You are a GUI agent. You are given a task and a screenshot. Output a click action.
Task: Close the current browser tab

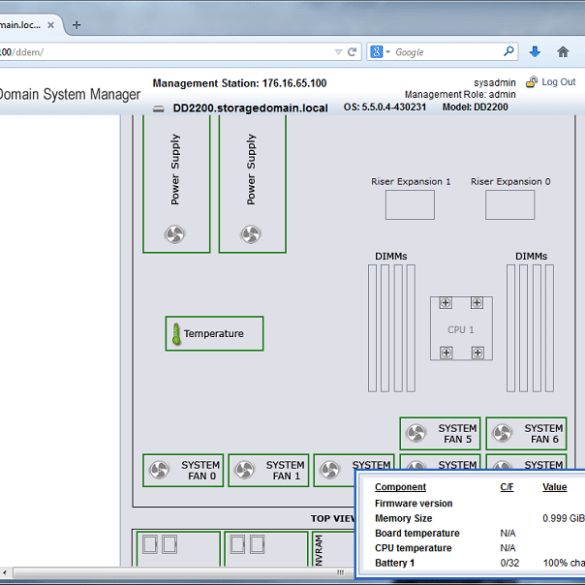click(51, 25)
